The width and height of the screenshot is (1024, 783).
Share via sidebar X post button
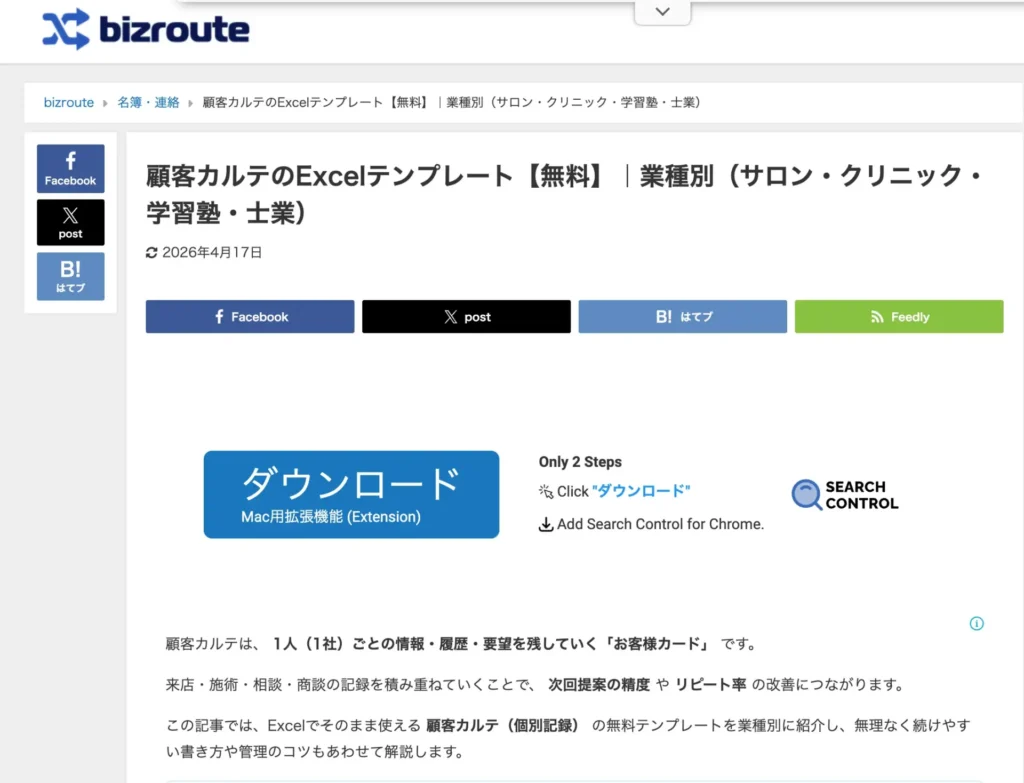pos(71,223)
